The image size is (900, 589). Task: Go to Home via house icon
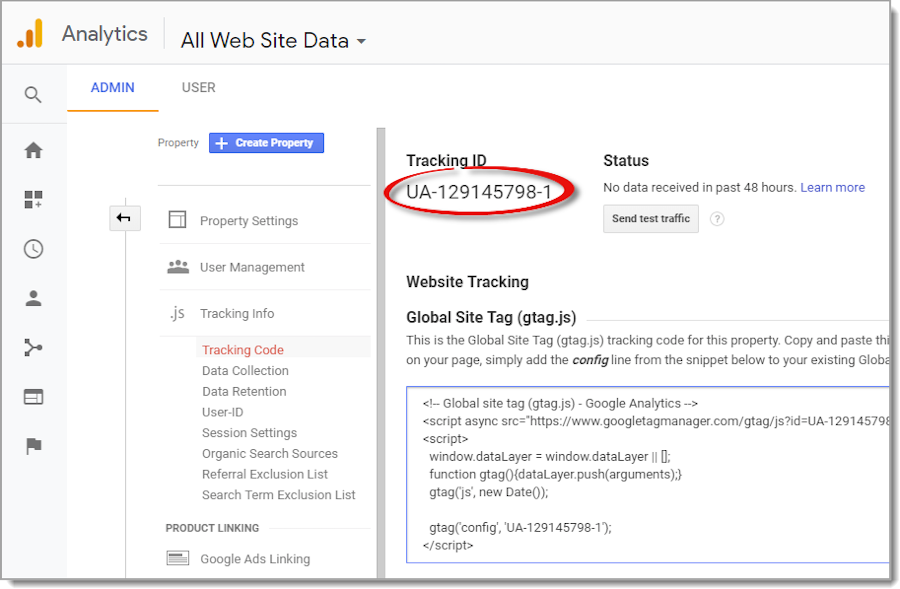click(33, 150)
